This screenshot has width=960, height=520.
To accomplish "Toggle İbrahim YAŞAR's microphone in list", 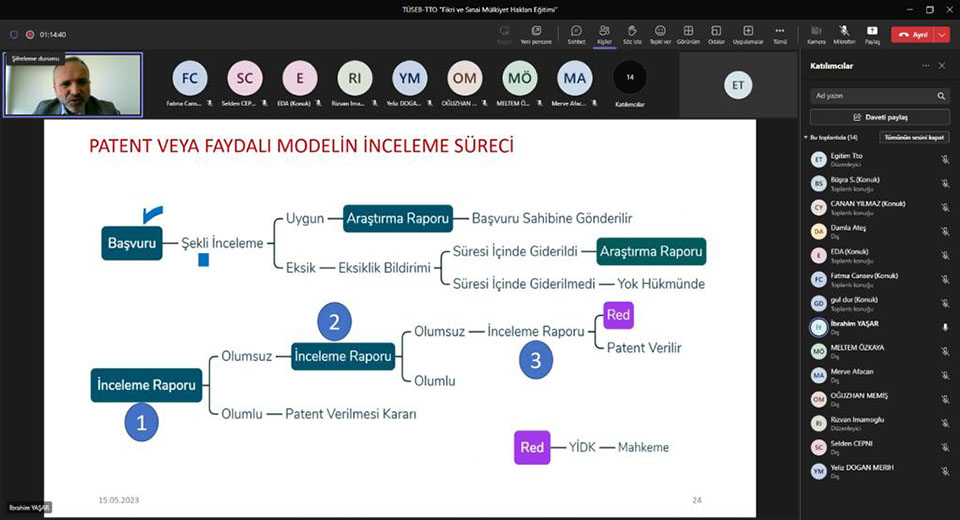I will [945, 327].
